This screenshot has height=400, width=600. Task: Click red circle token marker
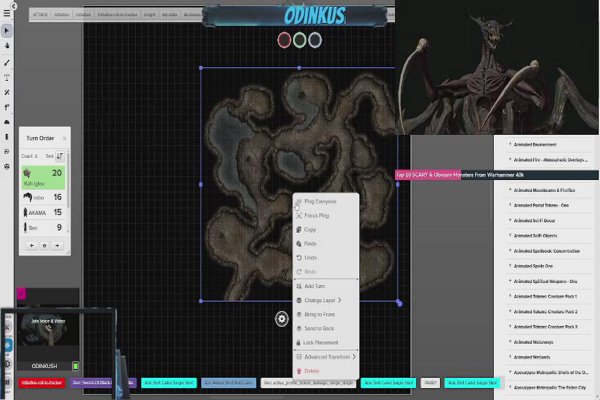click(x=284, y=40)
